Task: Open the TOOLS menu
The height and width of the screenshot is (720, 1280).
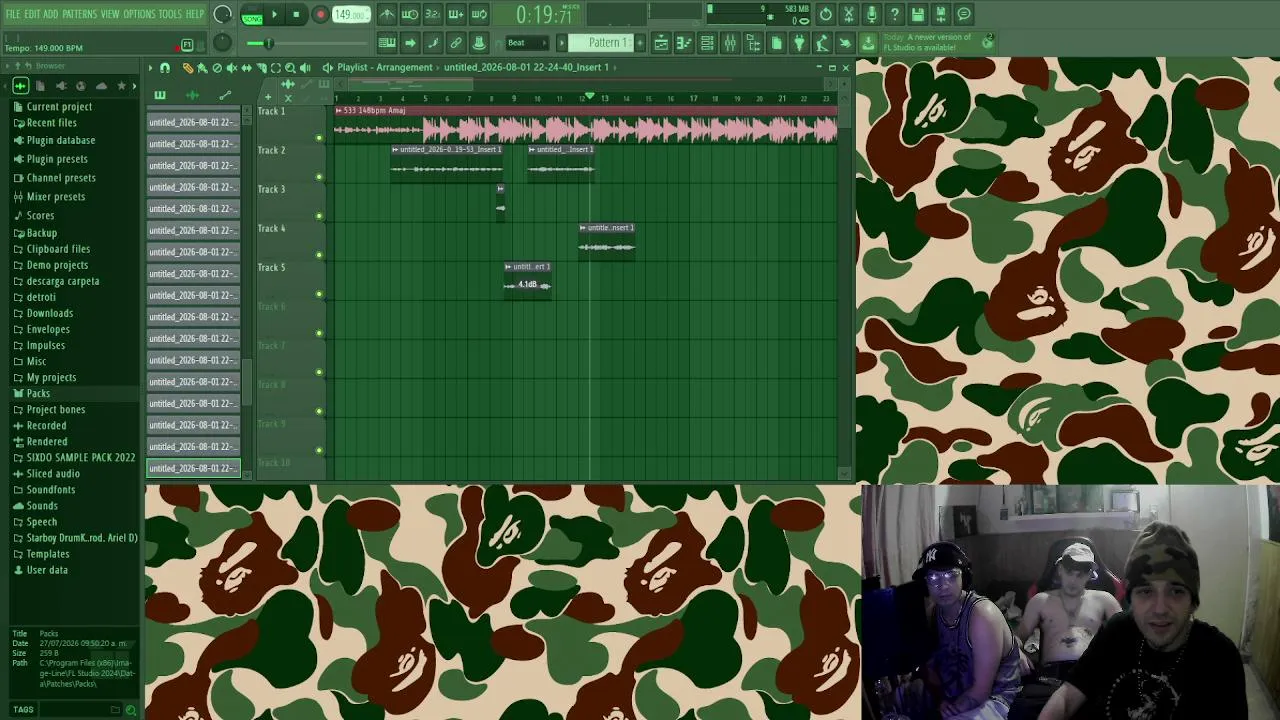Action: pos(170,14)
